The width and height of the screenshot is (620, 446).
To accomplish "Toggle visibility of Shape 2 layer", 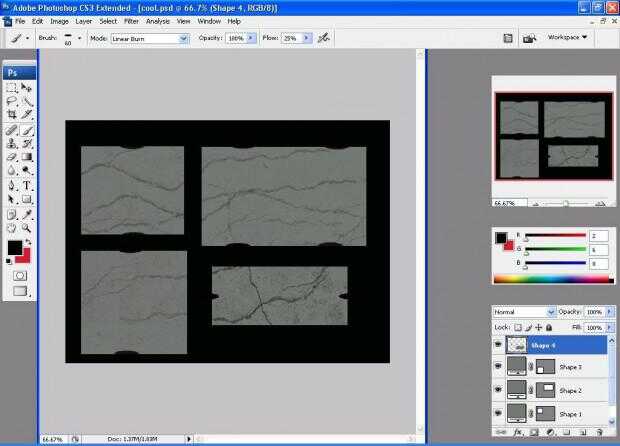I will tap(499, 390).
